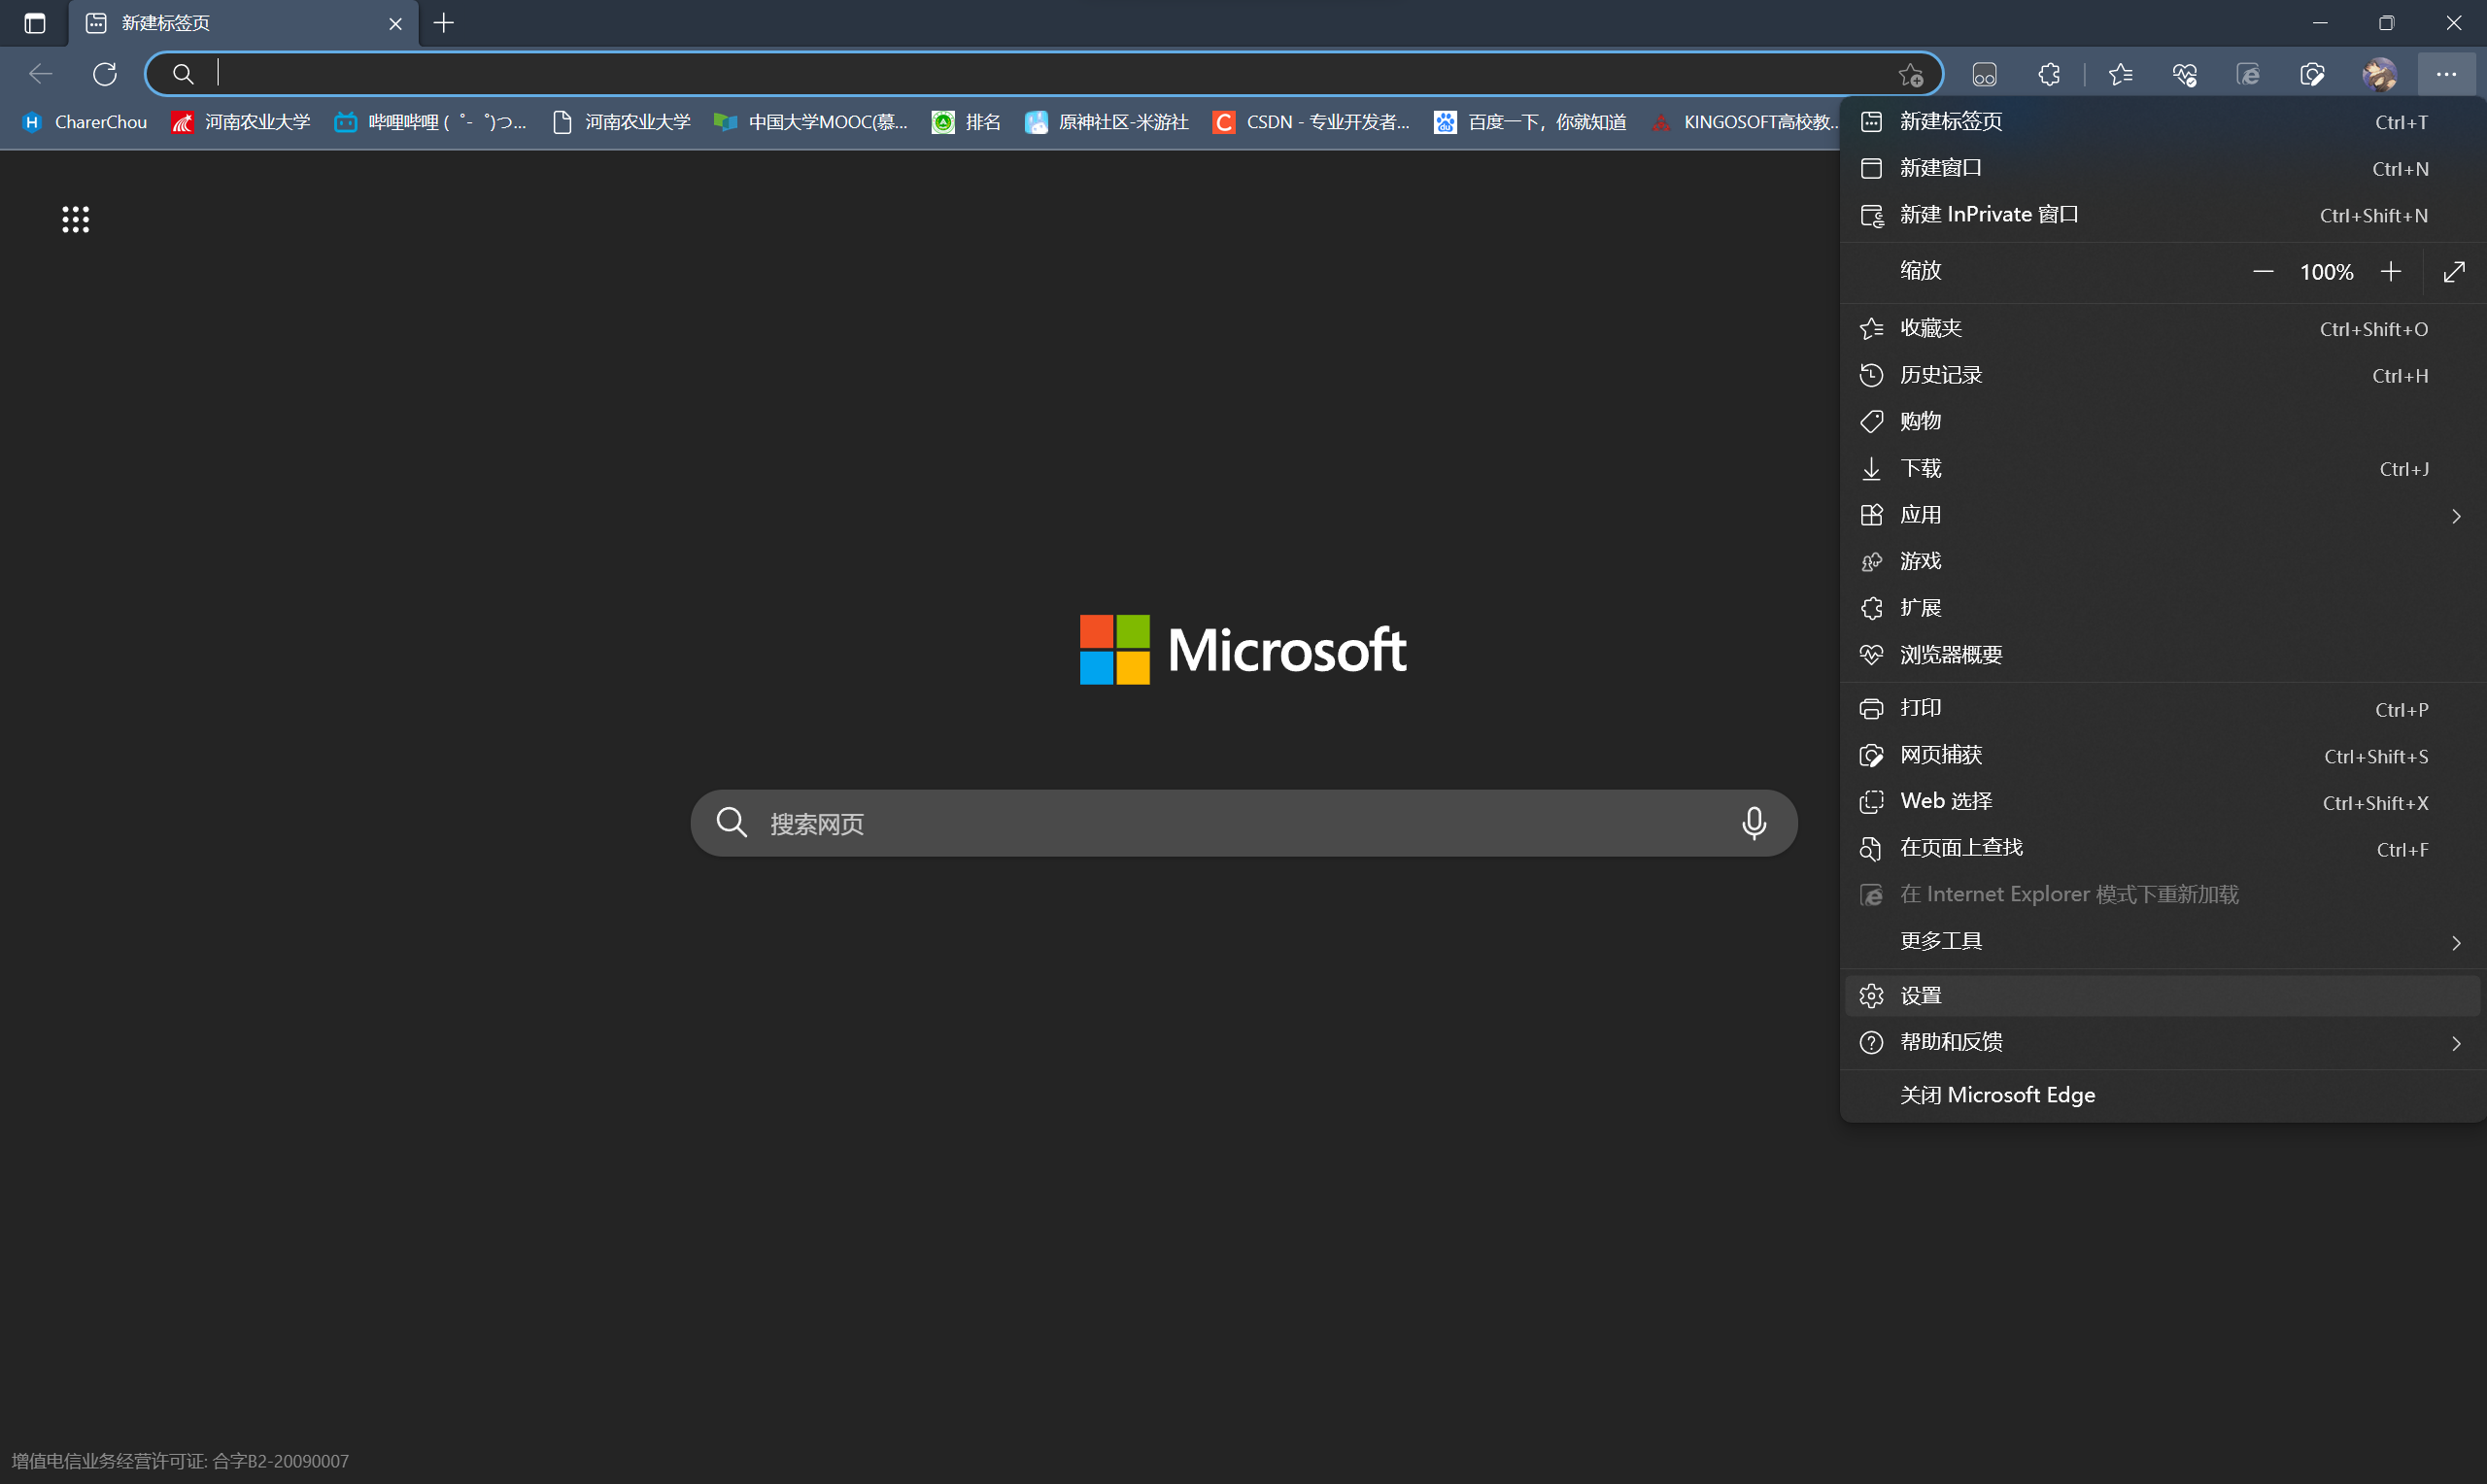Add this page to favorites star icon
The height and width of the screenshot is (1484, 2487).
click(x=1911, y=74)
